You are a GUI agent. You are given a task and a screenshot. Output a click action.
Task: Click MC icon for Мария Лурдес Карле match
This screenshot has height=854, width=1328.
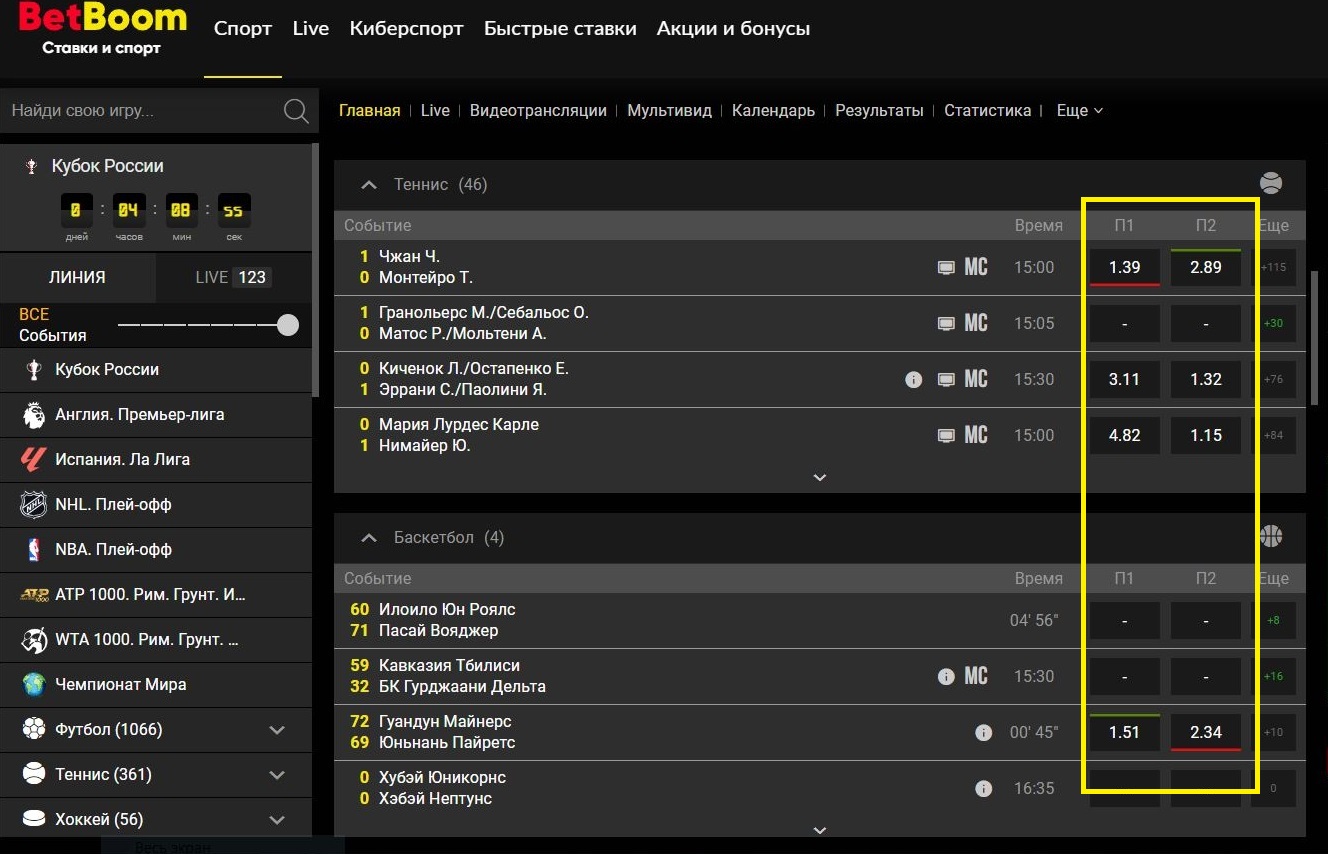coord(976,435)
